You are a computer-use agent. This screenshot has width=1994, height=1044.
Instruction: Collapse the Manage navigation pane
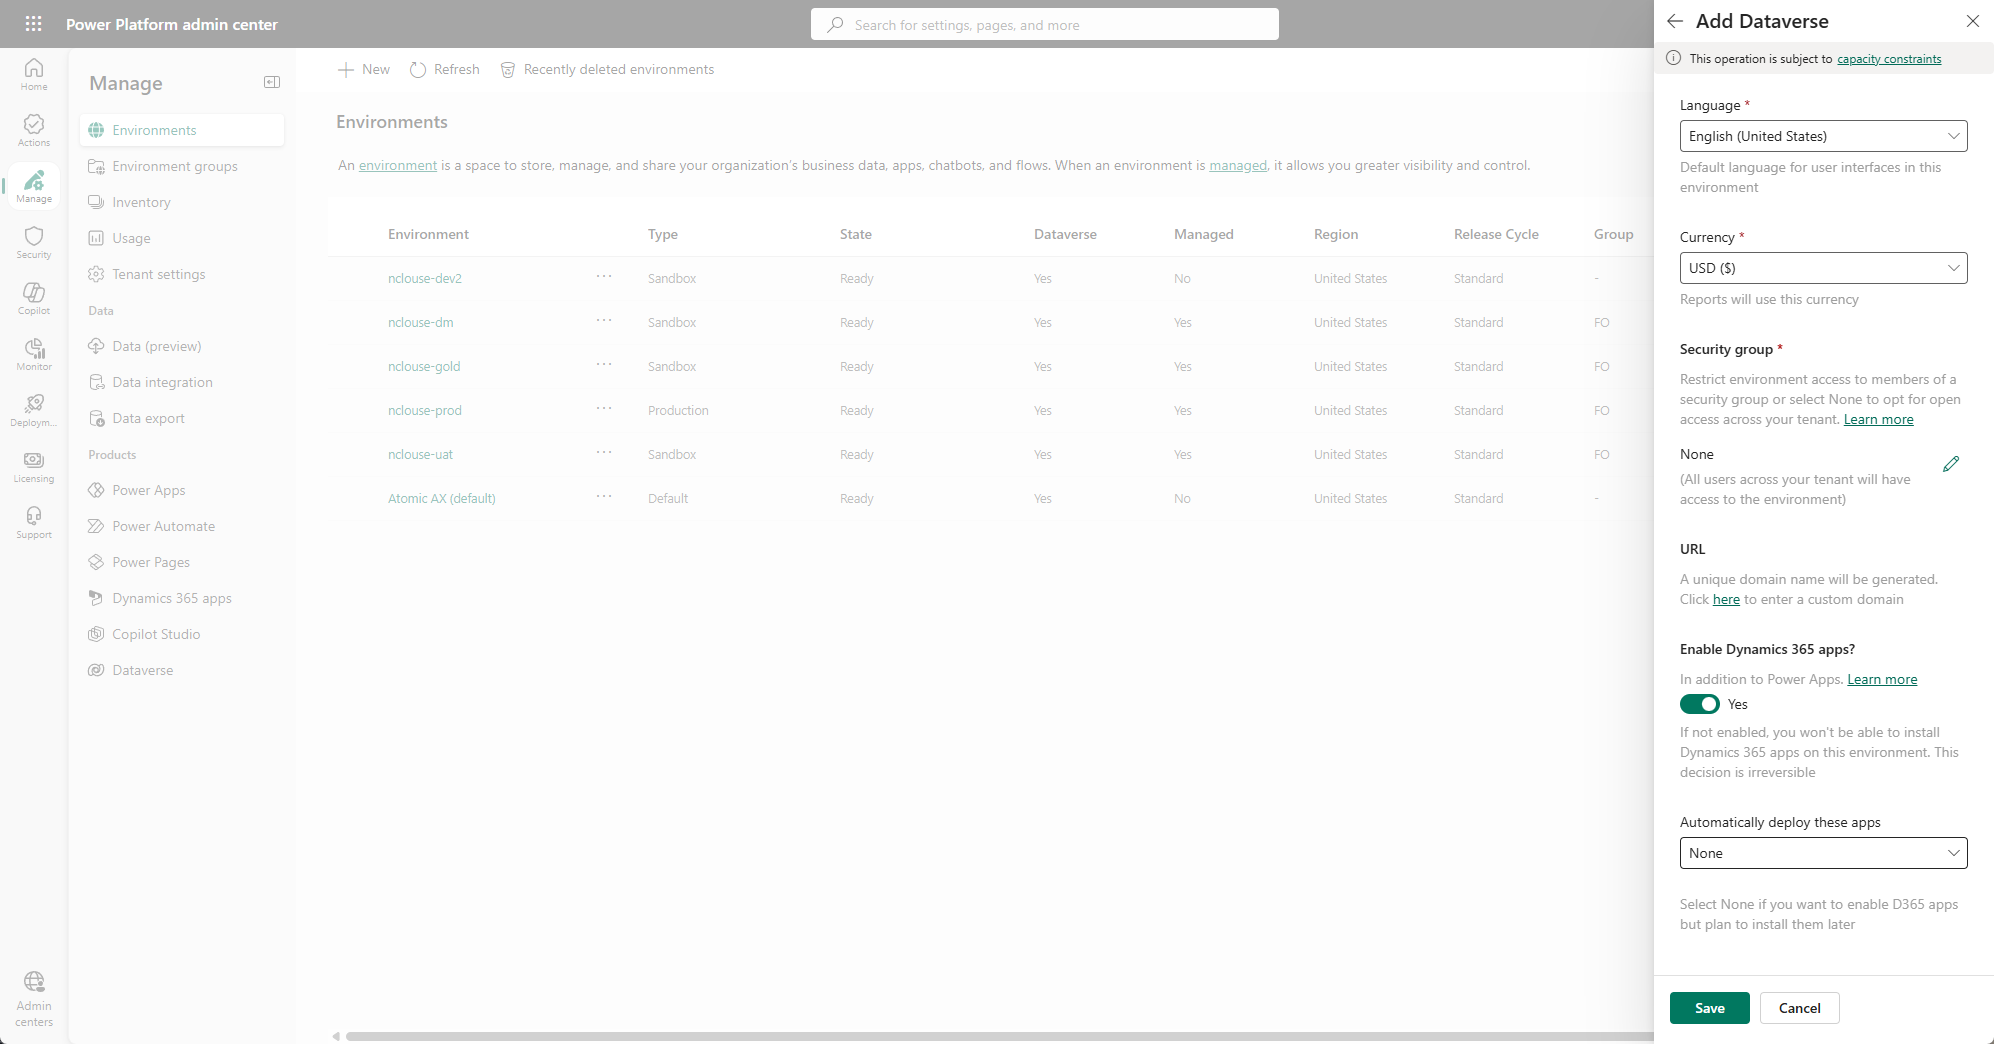271,83
